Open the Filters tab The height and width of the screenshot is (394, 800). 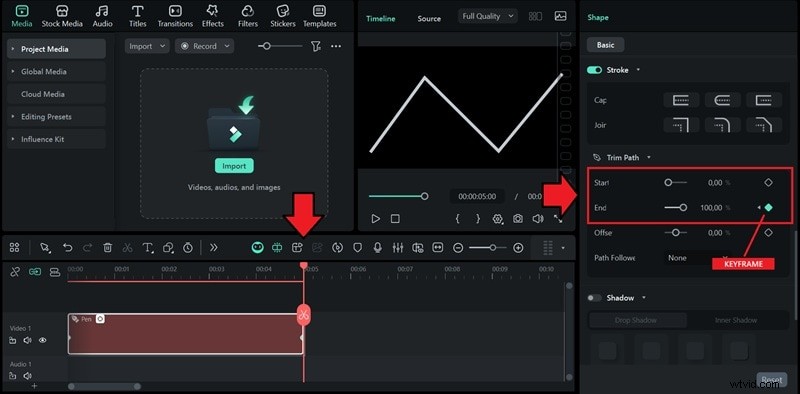(x=247, y=16)
